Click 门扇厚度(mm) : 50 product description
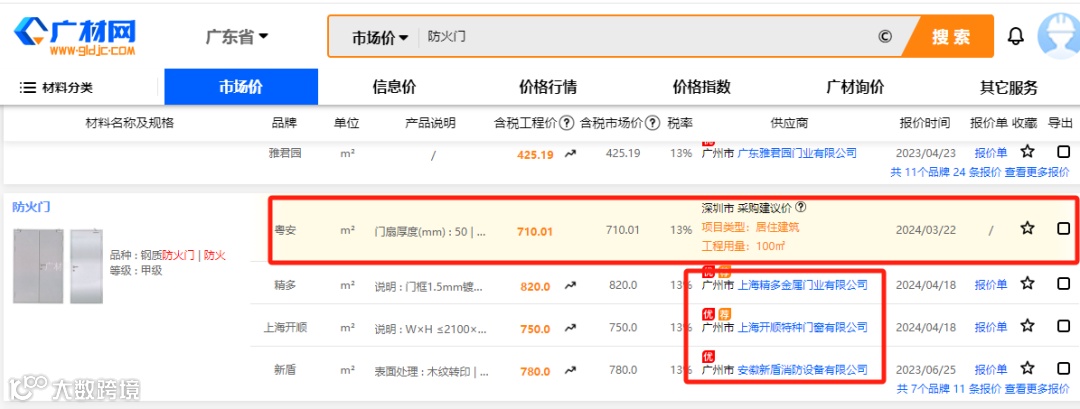Viewport: 1080px width, 409px height. [430, 231]
